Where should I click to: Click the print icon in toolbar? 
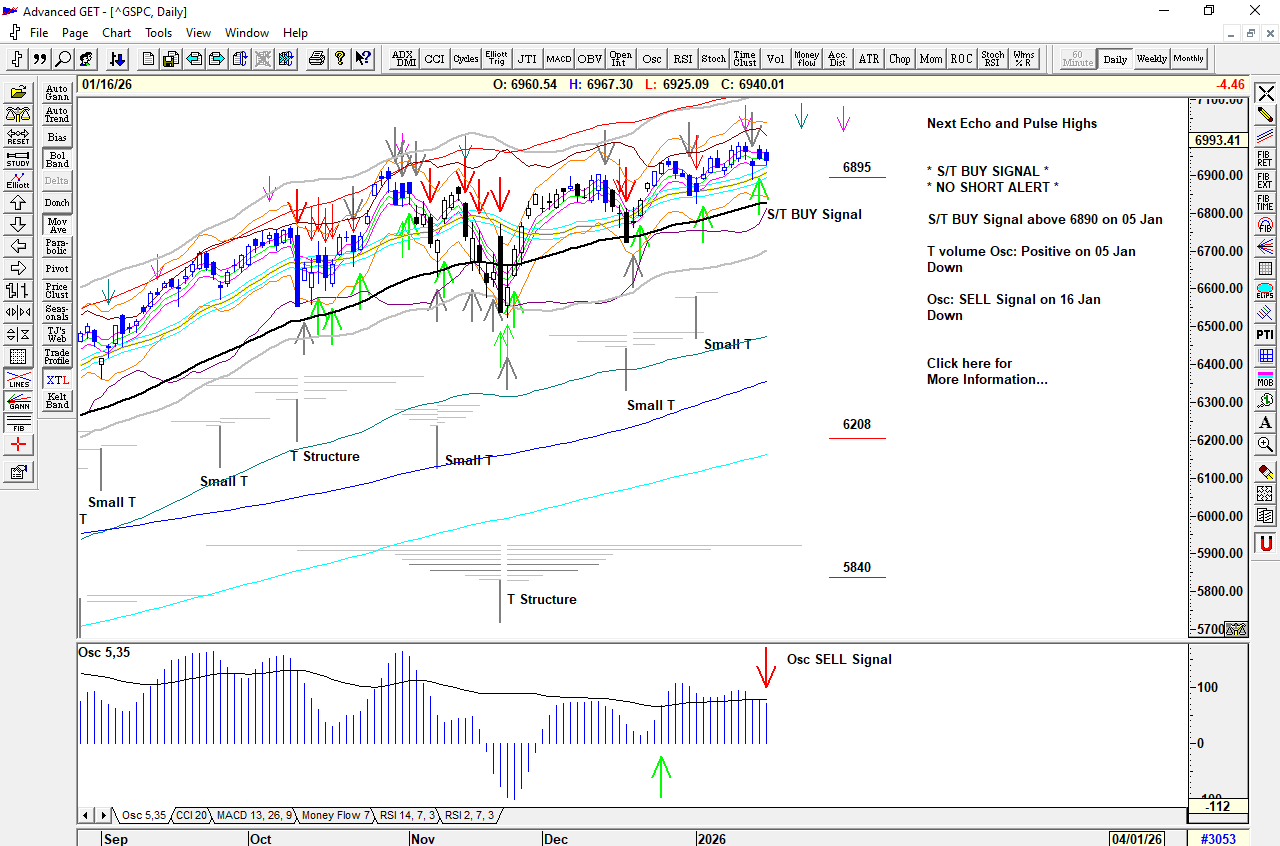click(317, 59)
